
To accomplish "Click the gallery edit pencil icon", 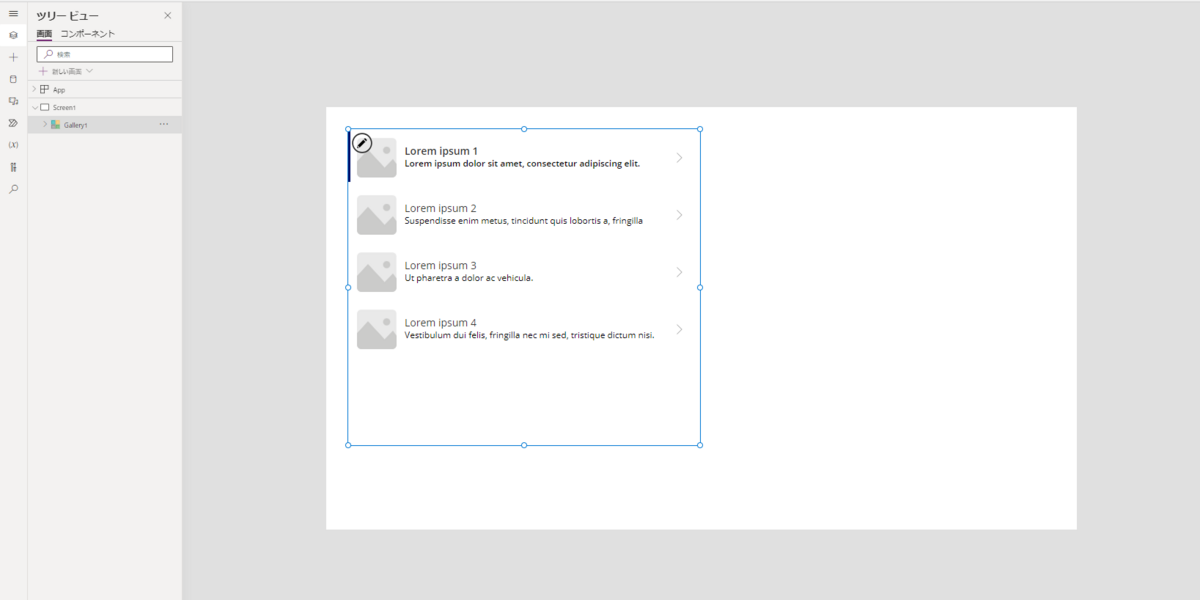I will click(x=362, y=144).
